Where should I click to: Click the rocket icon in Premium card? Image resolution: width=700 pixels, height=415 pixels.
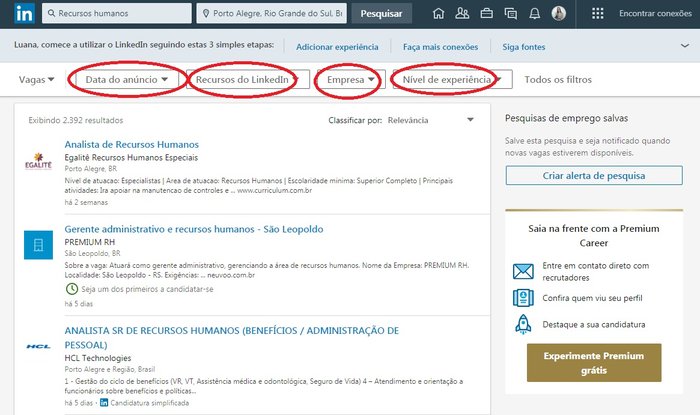tap(523, 324)
